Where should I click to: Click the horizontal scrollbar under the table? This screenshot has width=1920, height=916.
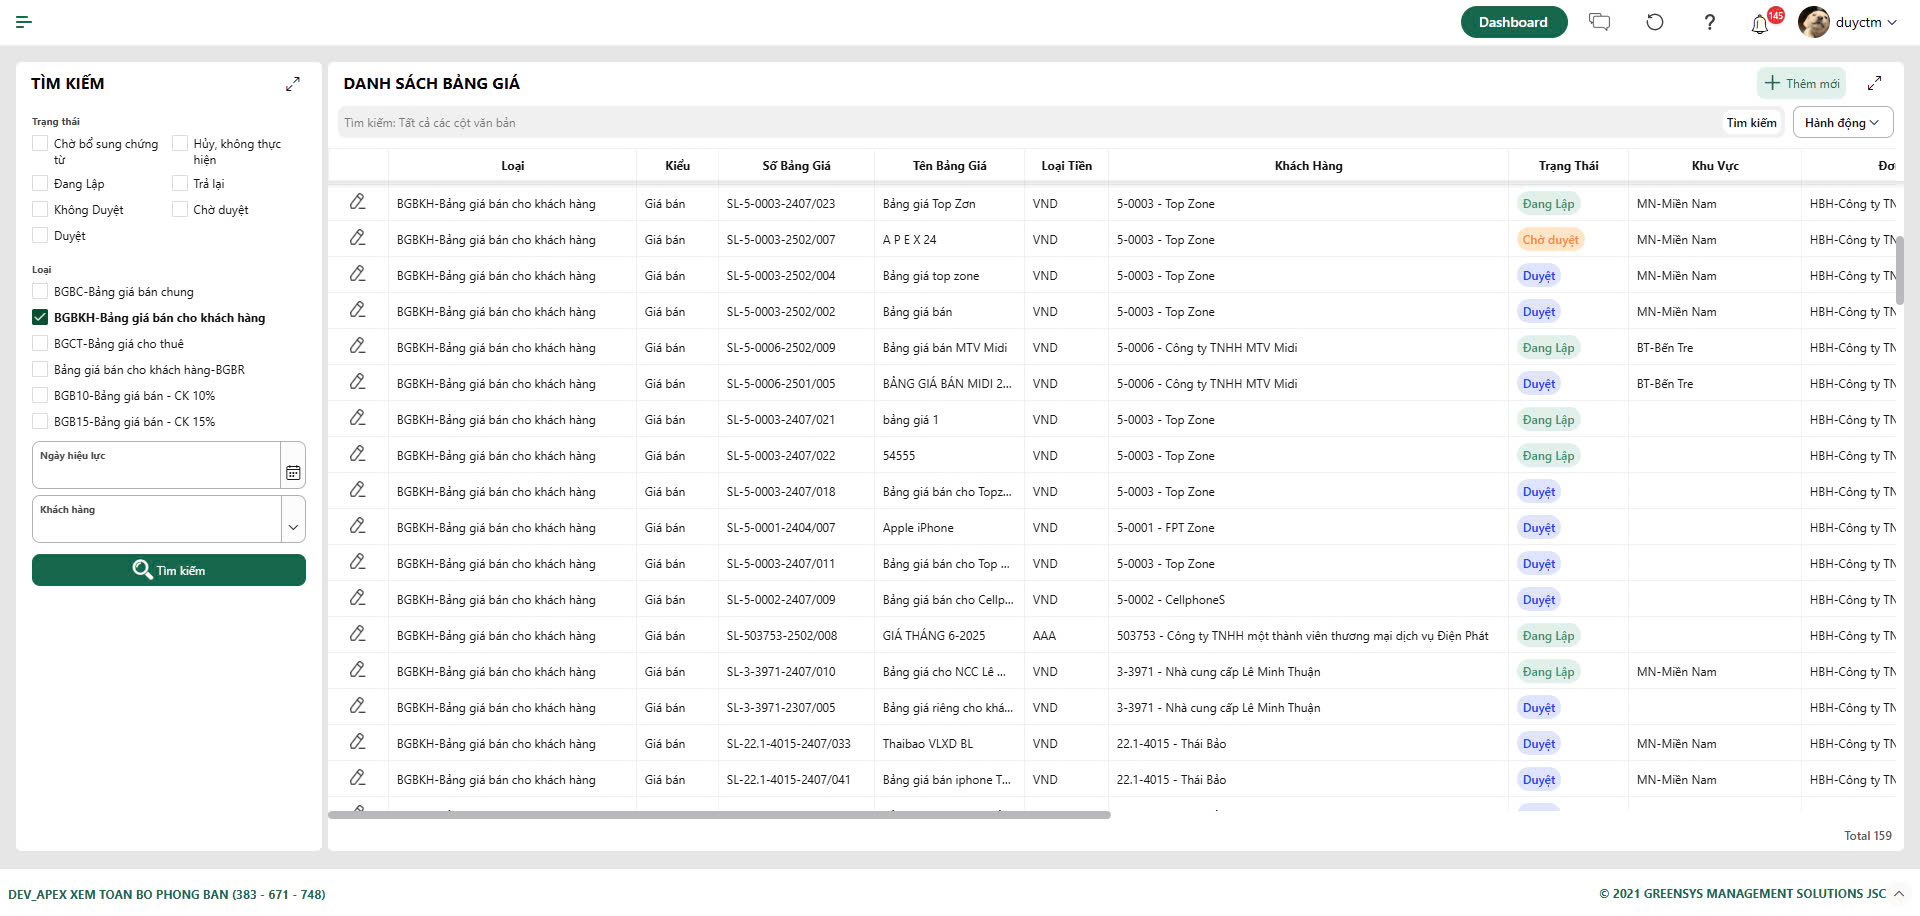pyautogui.click(x=719, y=815)
